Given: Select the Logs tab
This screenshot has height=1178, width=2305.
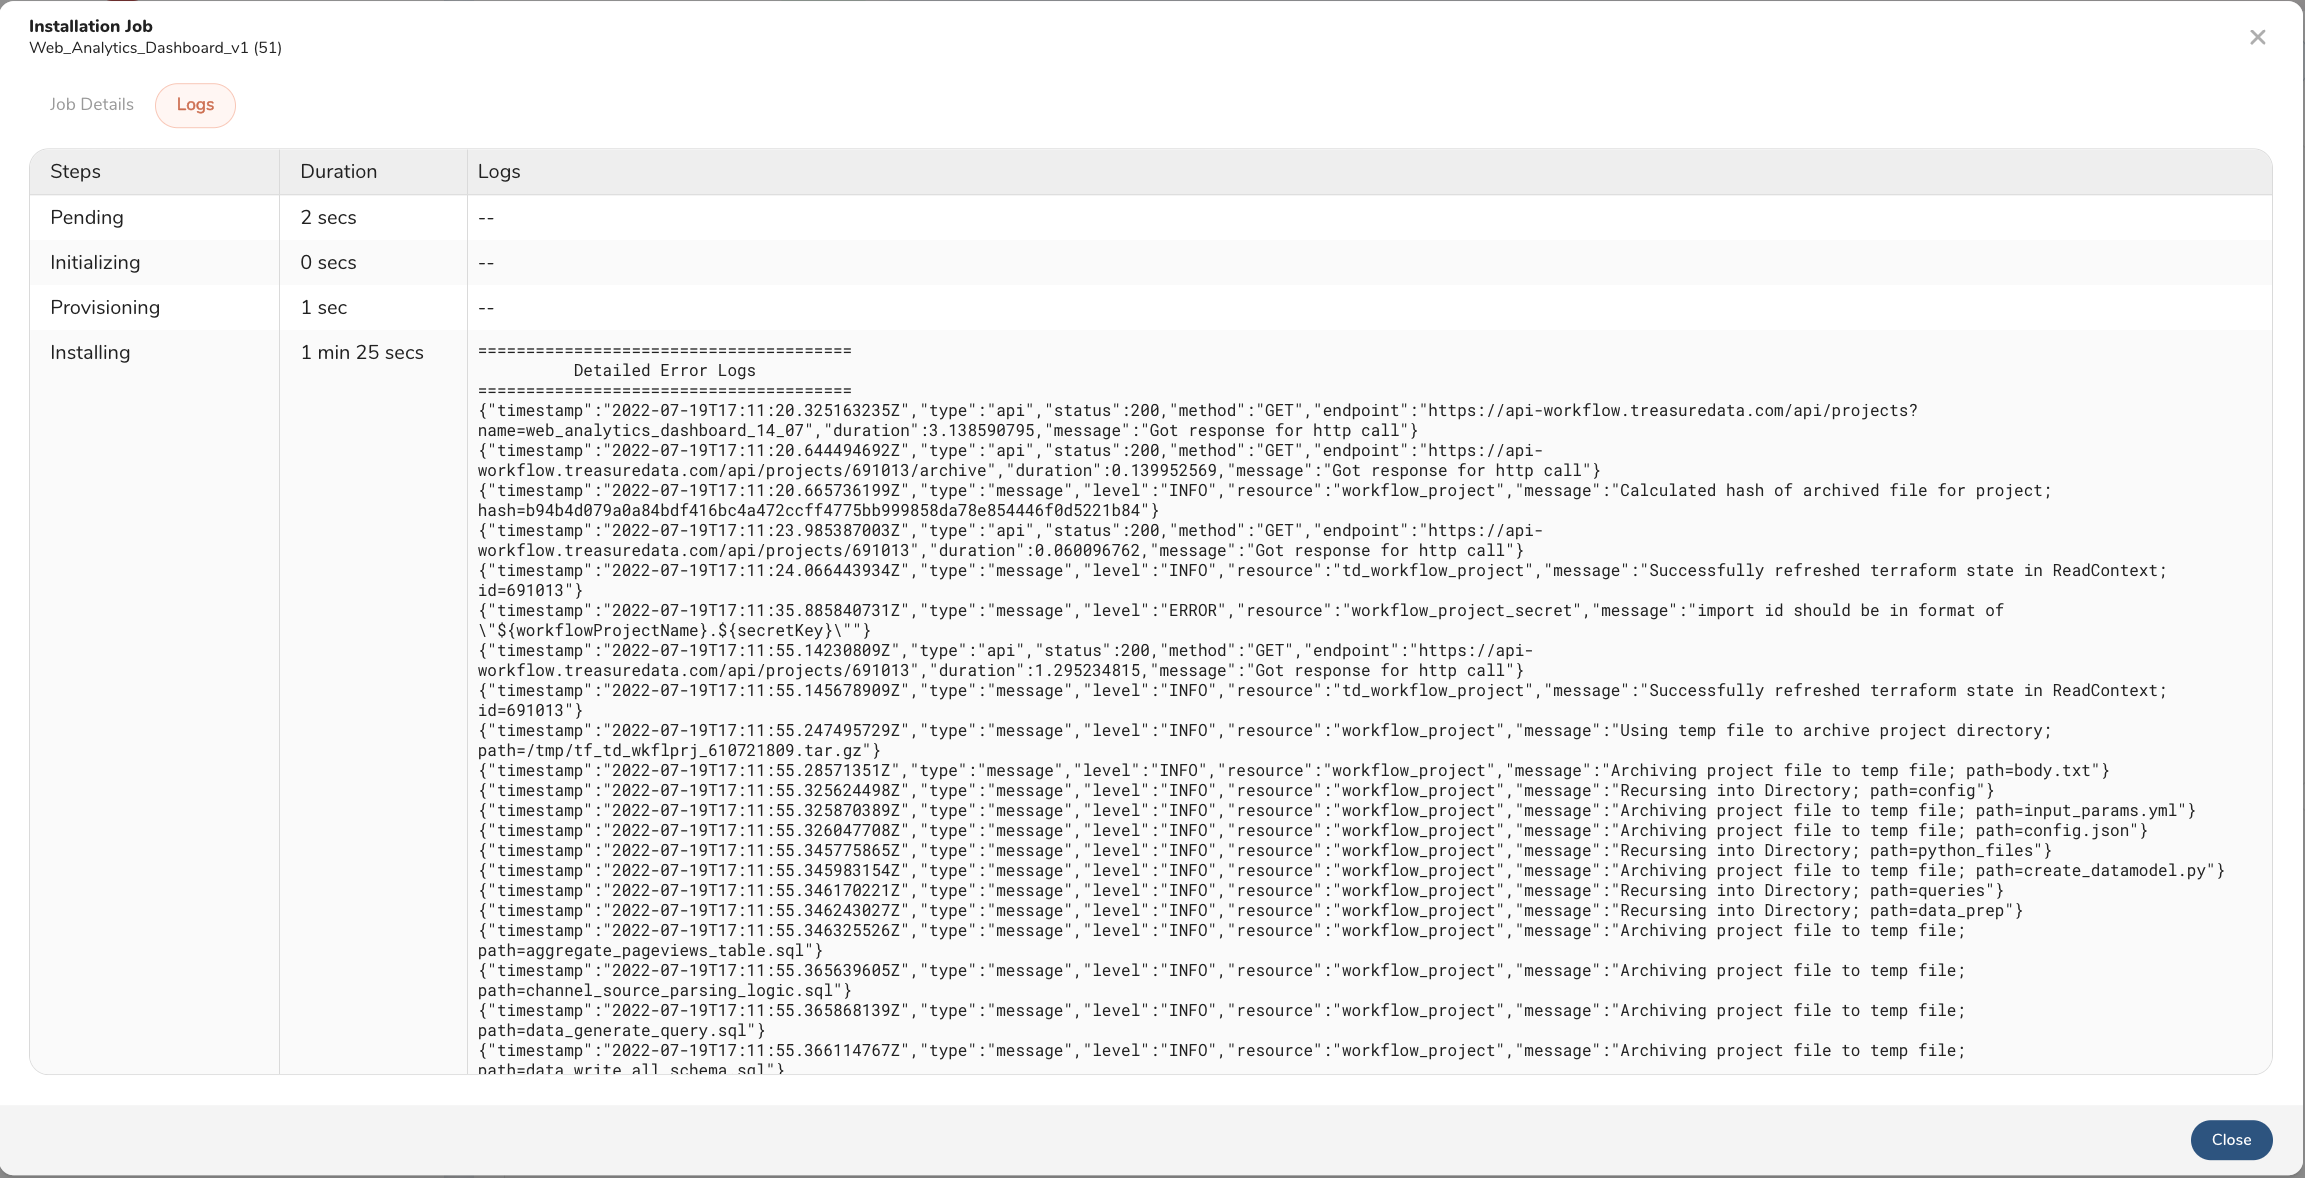Looking at the screenshot, I should [x=195, y=104].
